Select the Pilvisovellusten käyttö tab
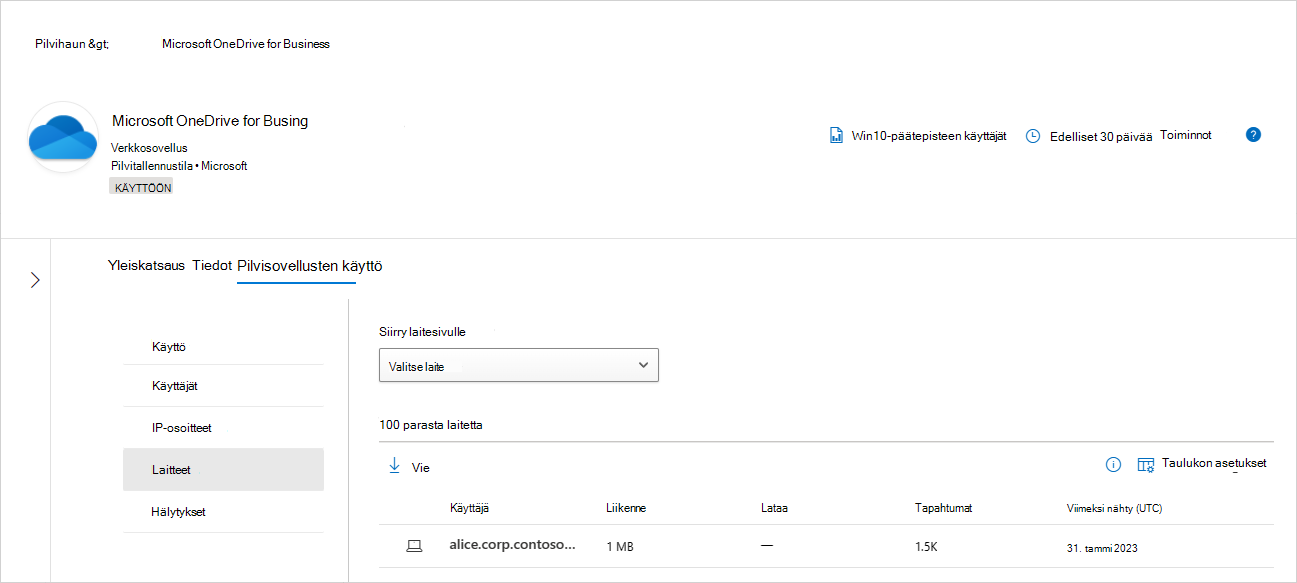 [x=309, y=266]
